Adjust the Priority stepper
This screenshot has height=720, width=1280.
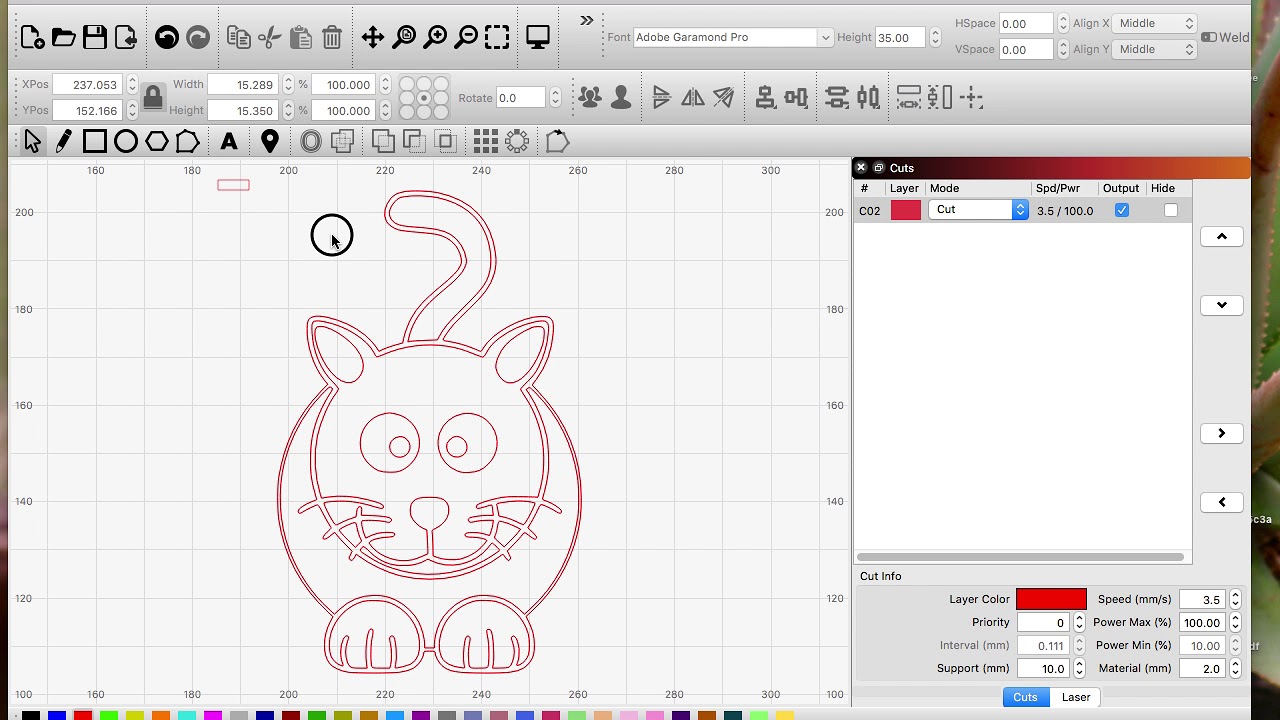(1079, 622)
